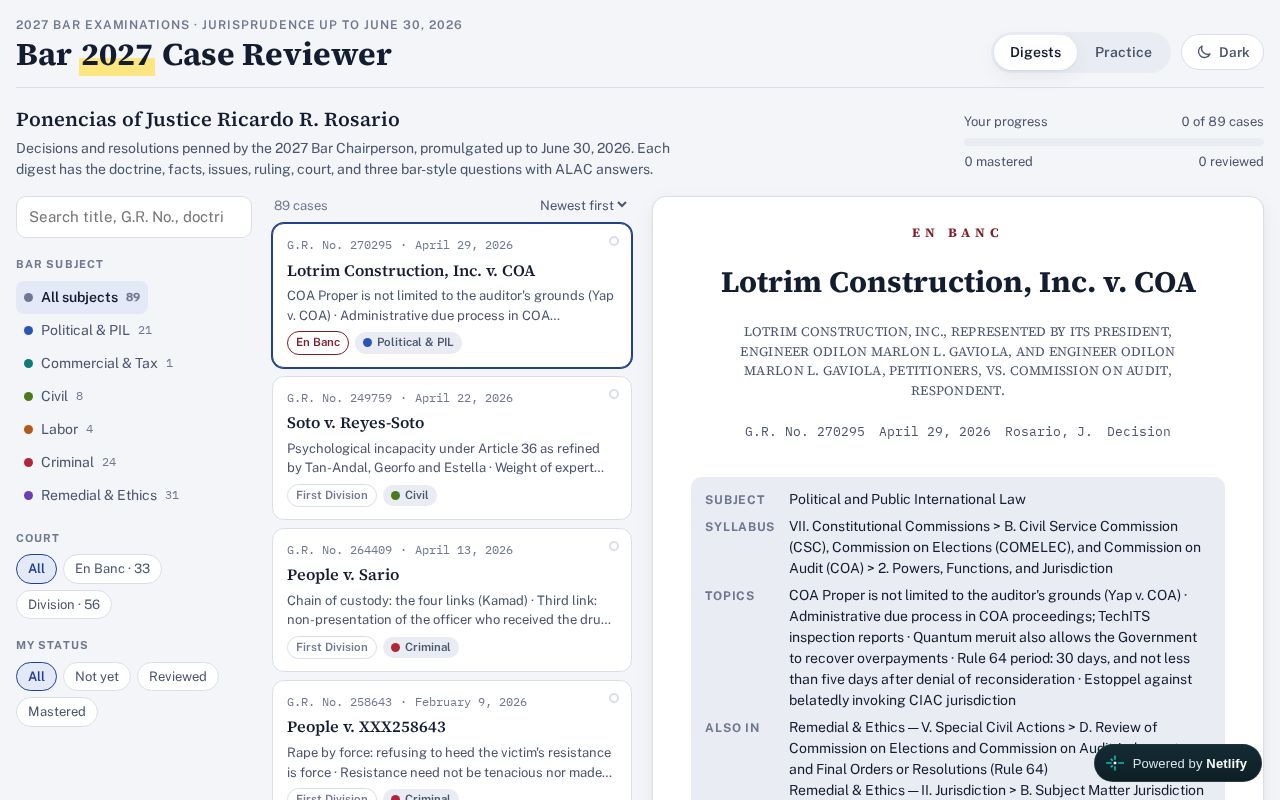Filter by Civil subject
The image size is (1280, 800).
point(53,396)
